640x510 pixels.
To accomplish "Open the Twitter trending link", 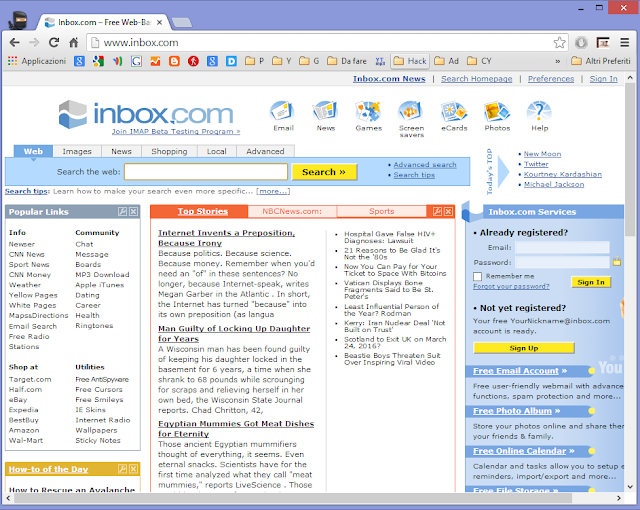I will click(x=536, y=164).
